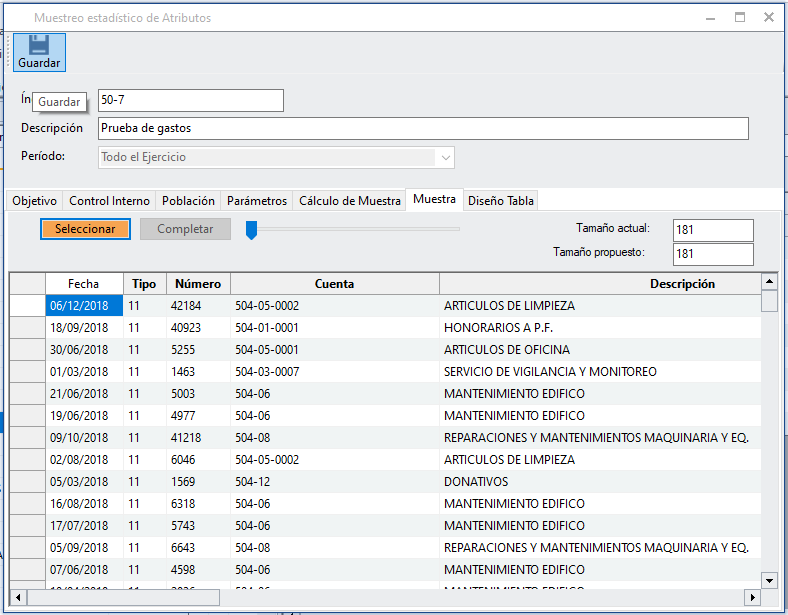Click the Tamaño actual input field
Image resolution: width=788 pixels, height=615 pixels.
click(x=712, y=230)
